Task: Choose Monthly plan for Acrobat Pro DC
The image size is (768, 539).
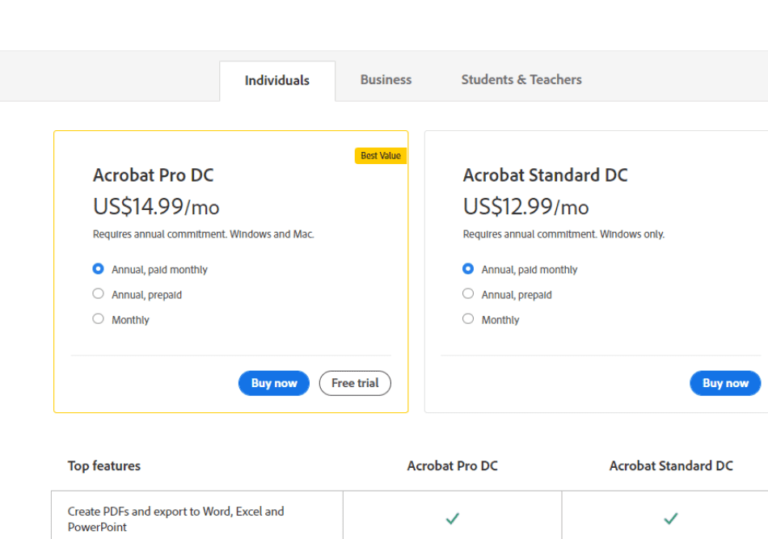Action: coord(98,319)
